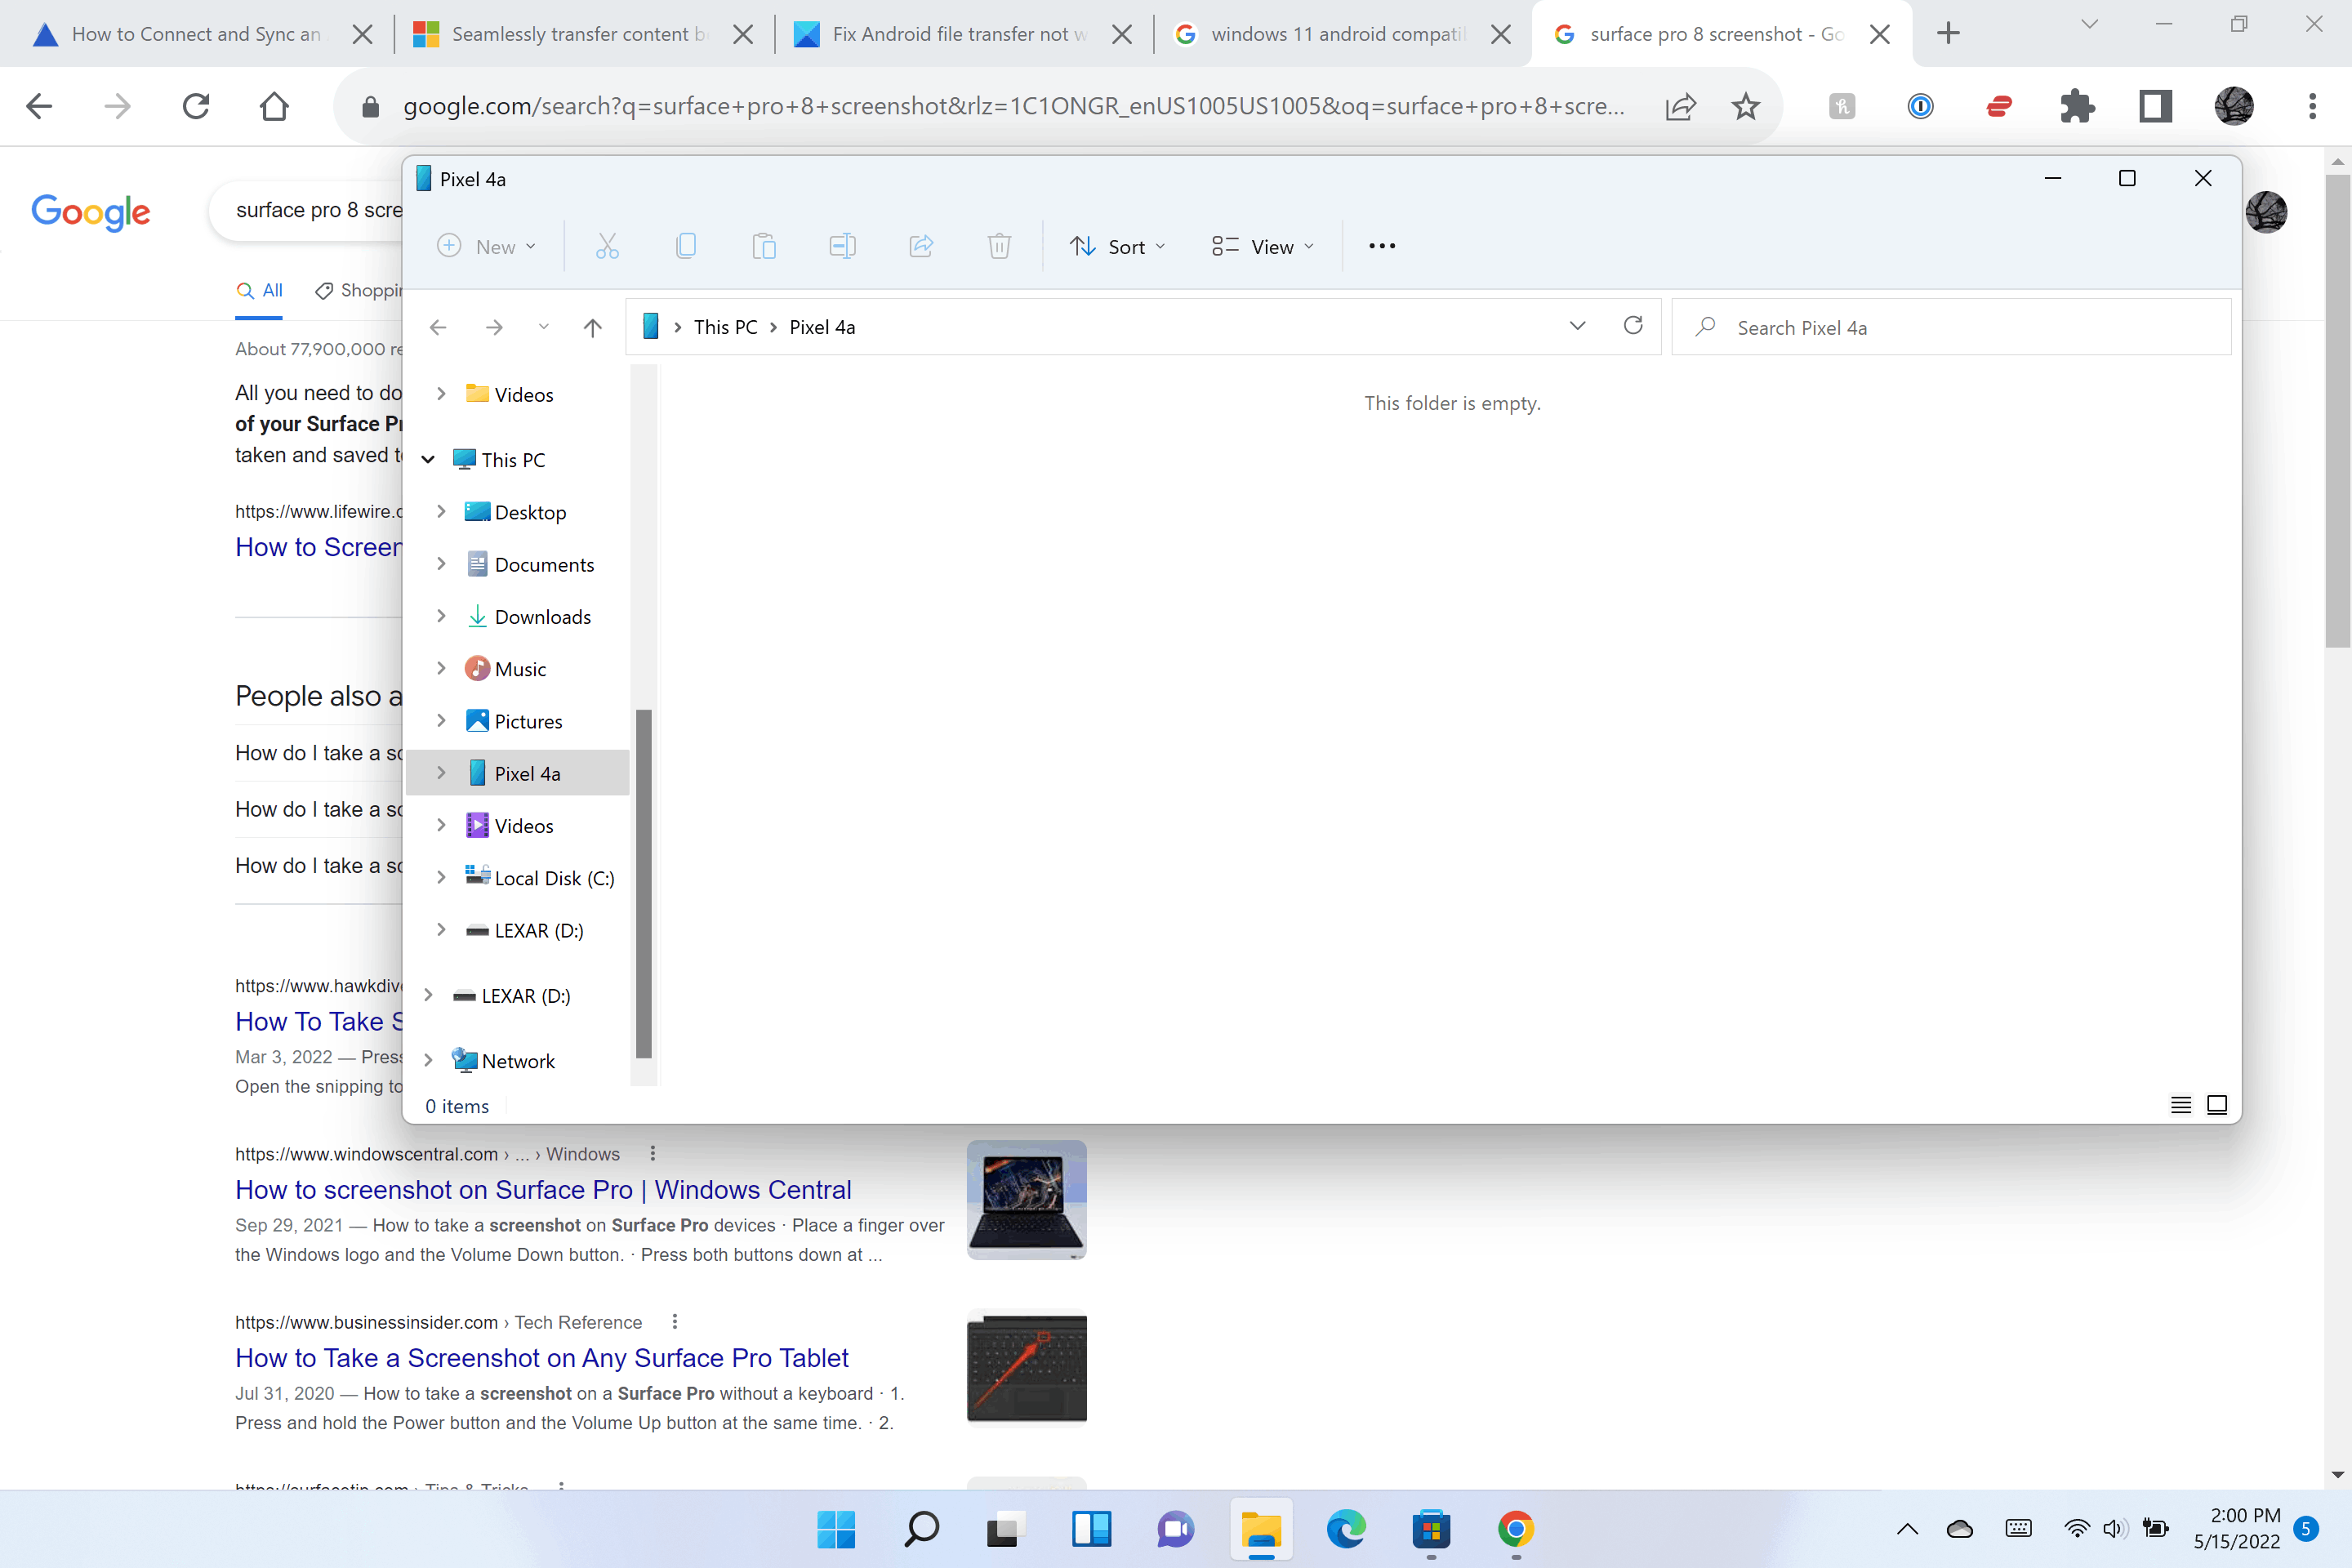The height and width of the screenshot is (1568, 2352).
Task: Click the navigation pane vertical scrollbar
Action: [x=644, y=883]
